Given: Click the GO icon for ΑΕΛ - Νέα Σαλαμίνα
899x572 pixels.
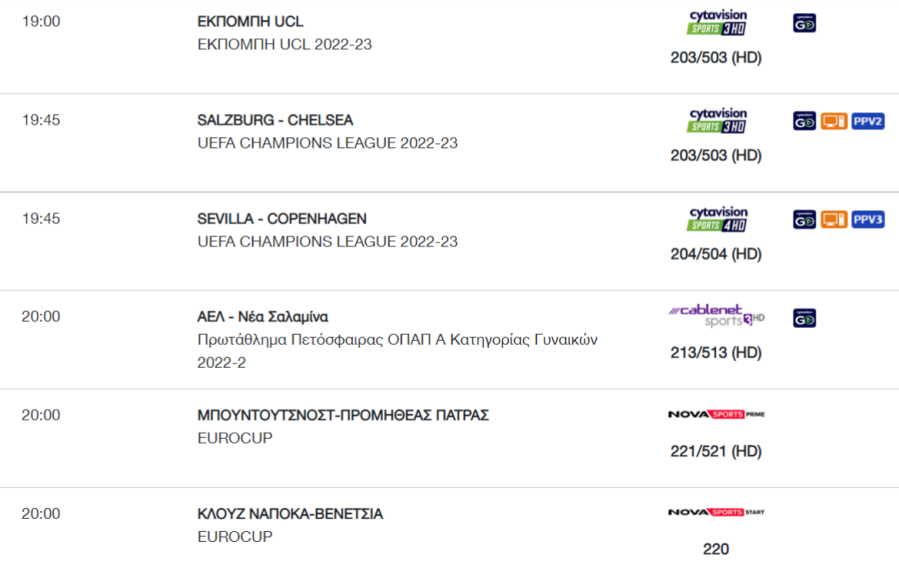Looking at the screenshot, I should pyautogui.click(x=804, y=319).
